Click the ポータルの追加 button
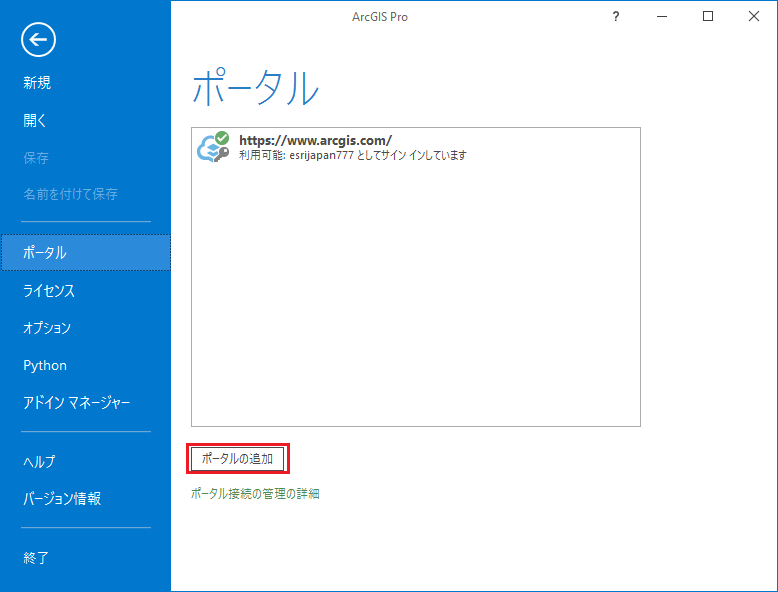 click(238, 459)
